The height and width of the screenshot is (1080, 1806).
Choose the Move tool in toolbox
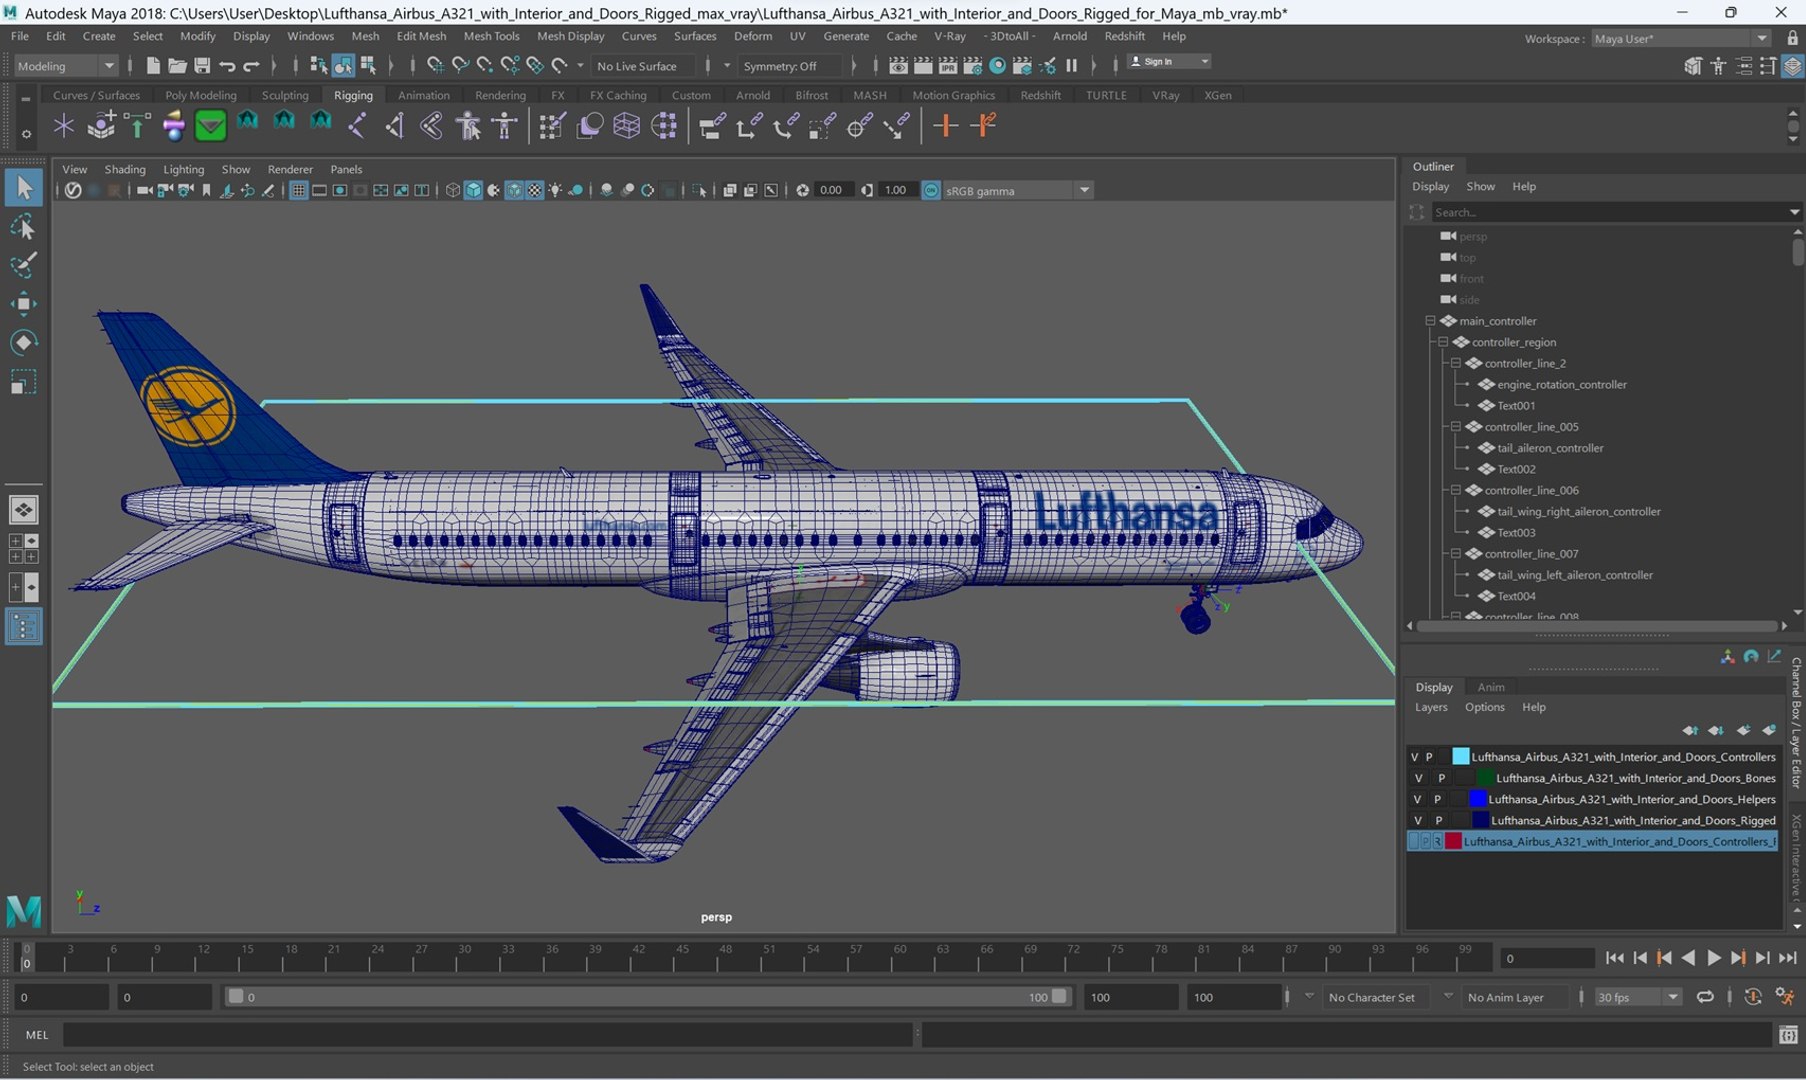pyautogui.click(x=23, y=304)
